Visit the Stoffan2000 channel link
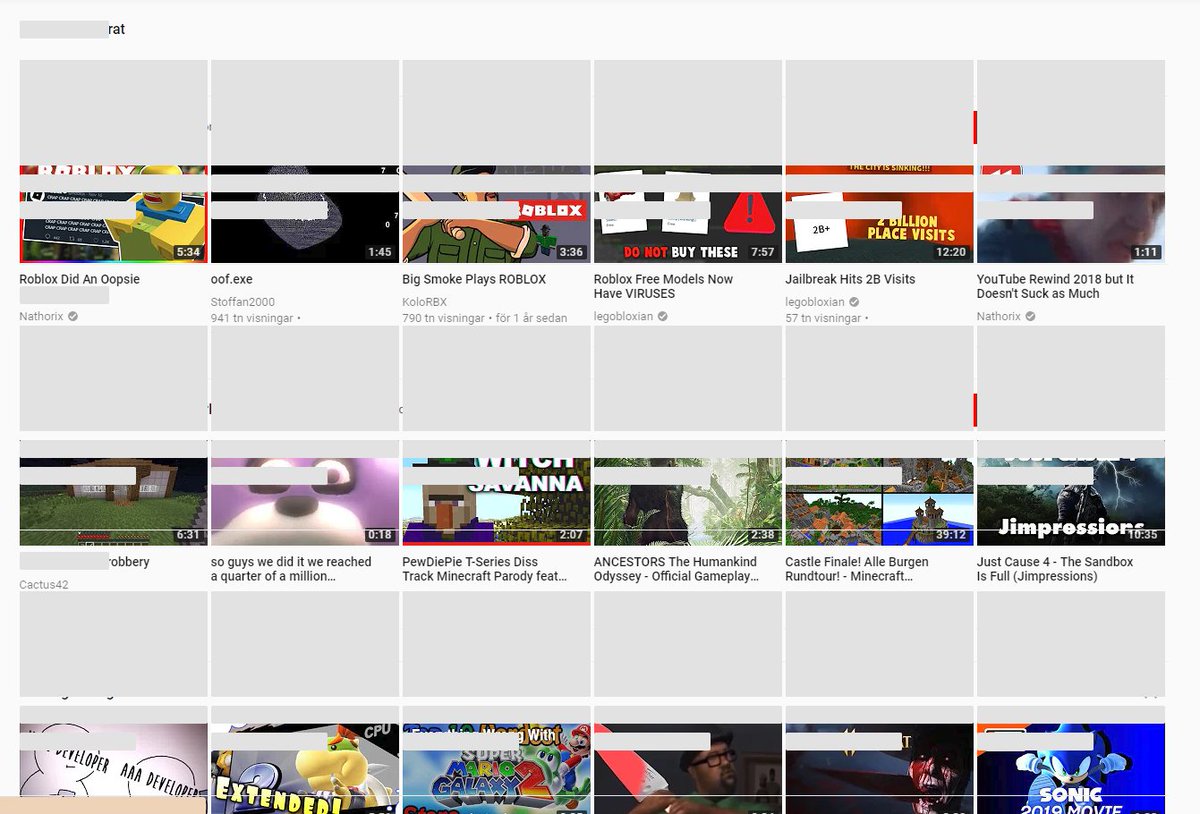 [243, 302]
